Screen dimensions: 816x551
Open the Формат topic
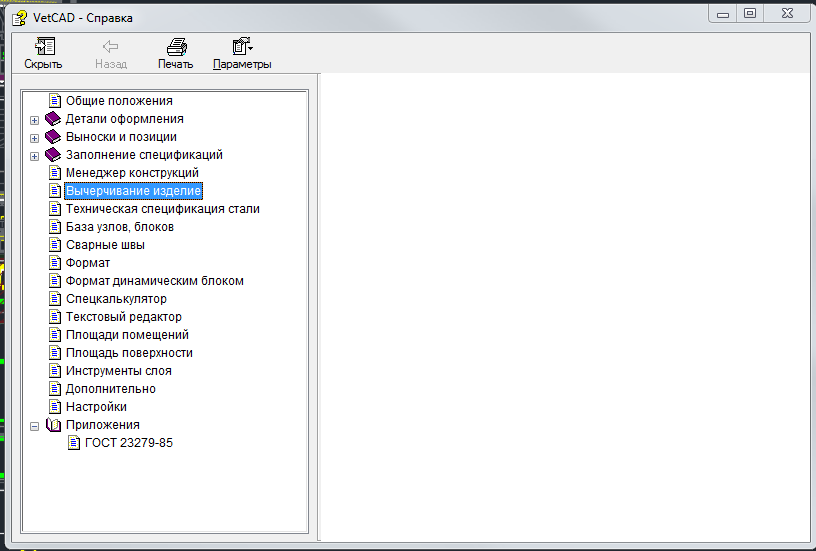(x=88, y=263)
